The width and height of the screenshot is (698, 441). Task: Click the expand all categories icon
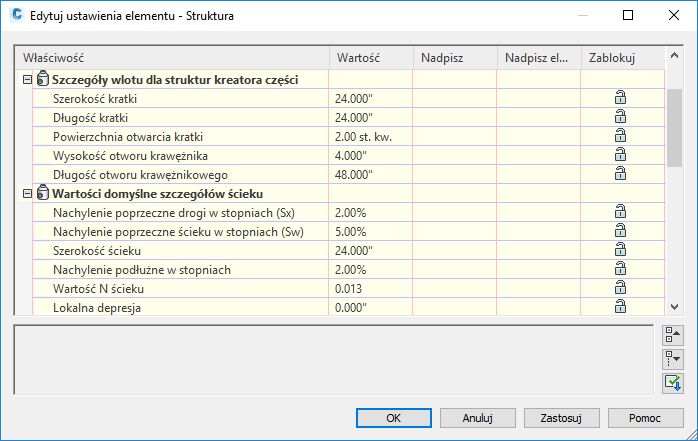pos(672,358)
